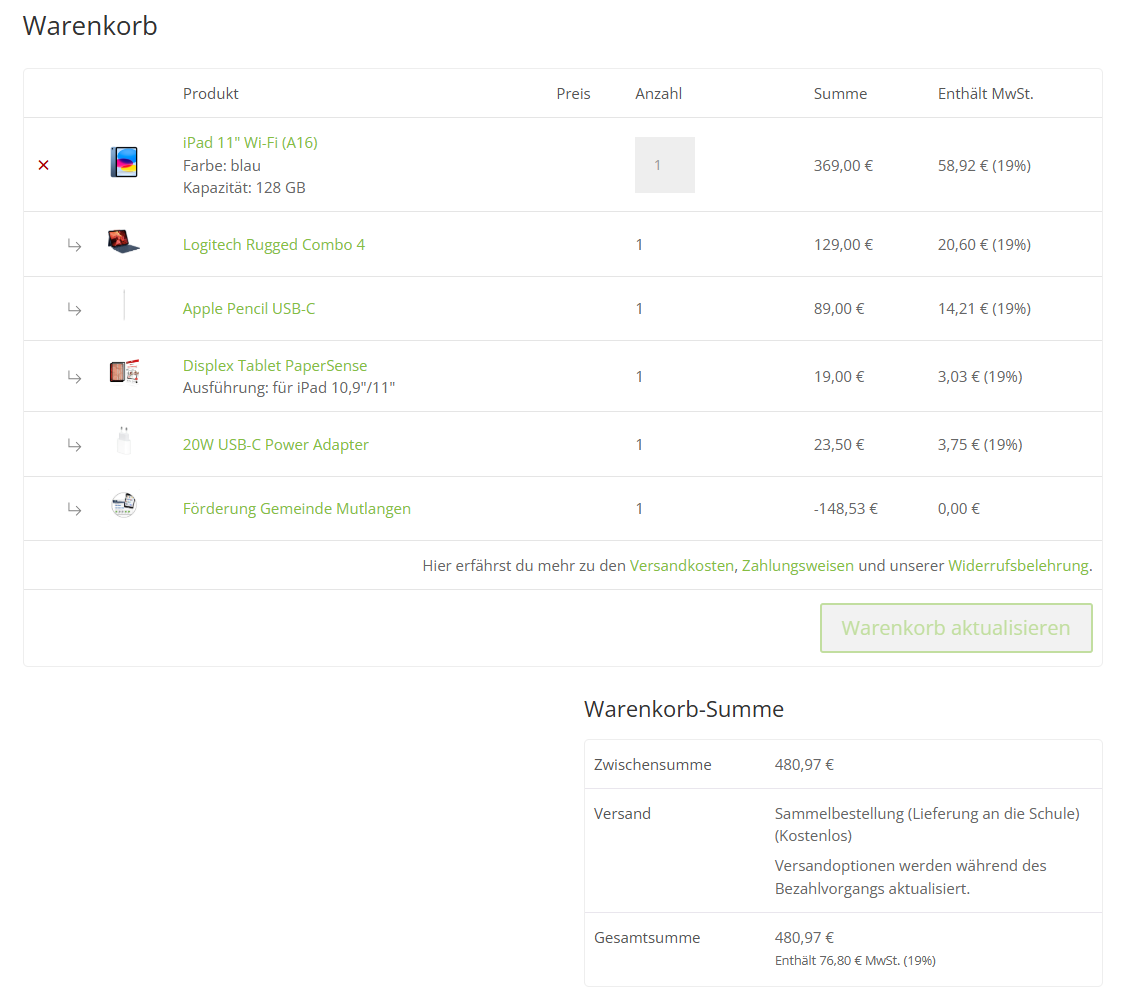1127x1007 pixels.
Task: Click the Enthält MwSt. column header
Action: [x=985, y=93]
